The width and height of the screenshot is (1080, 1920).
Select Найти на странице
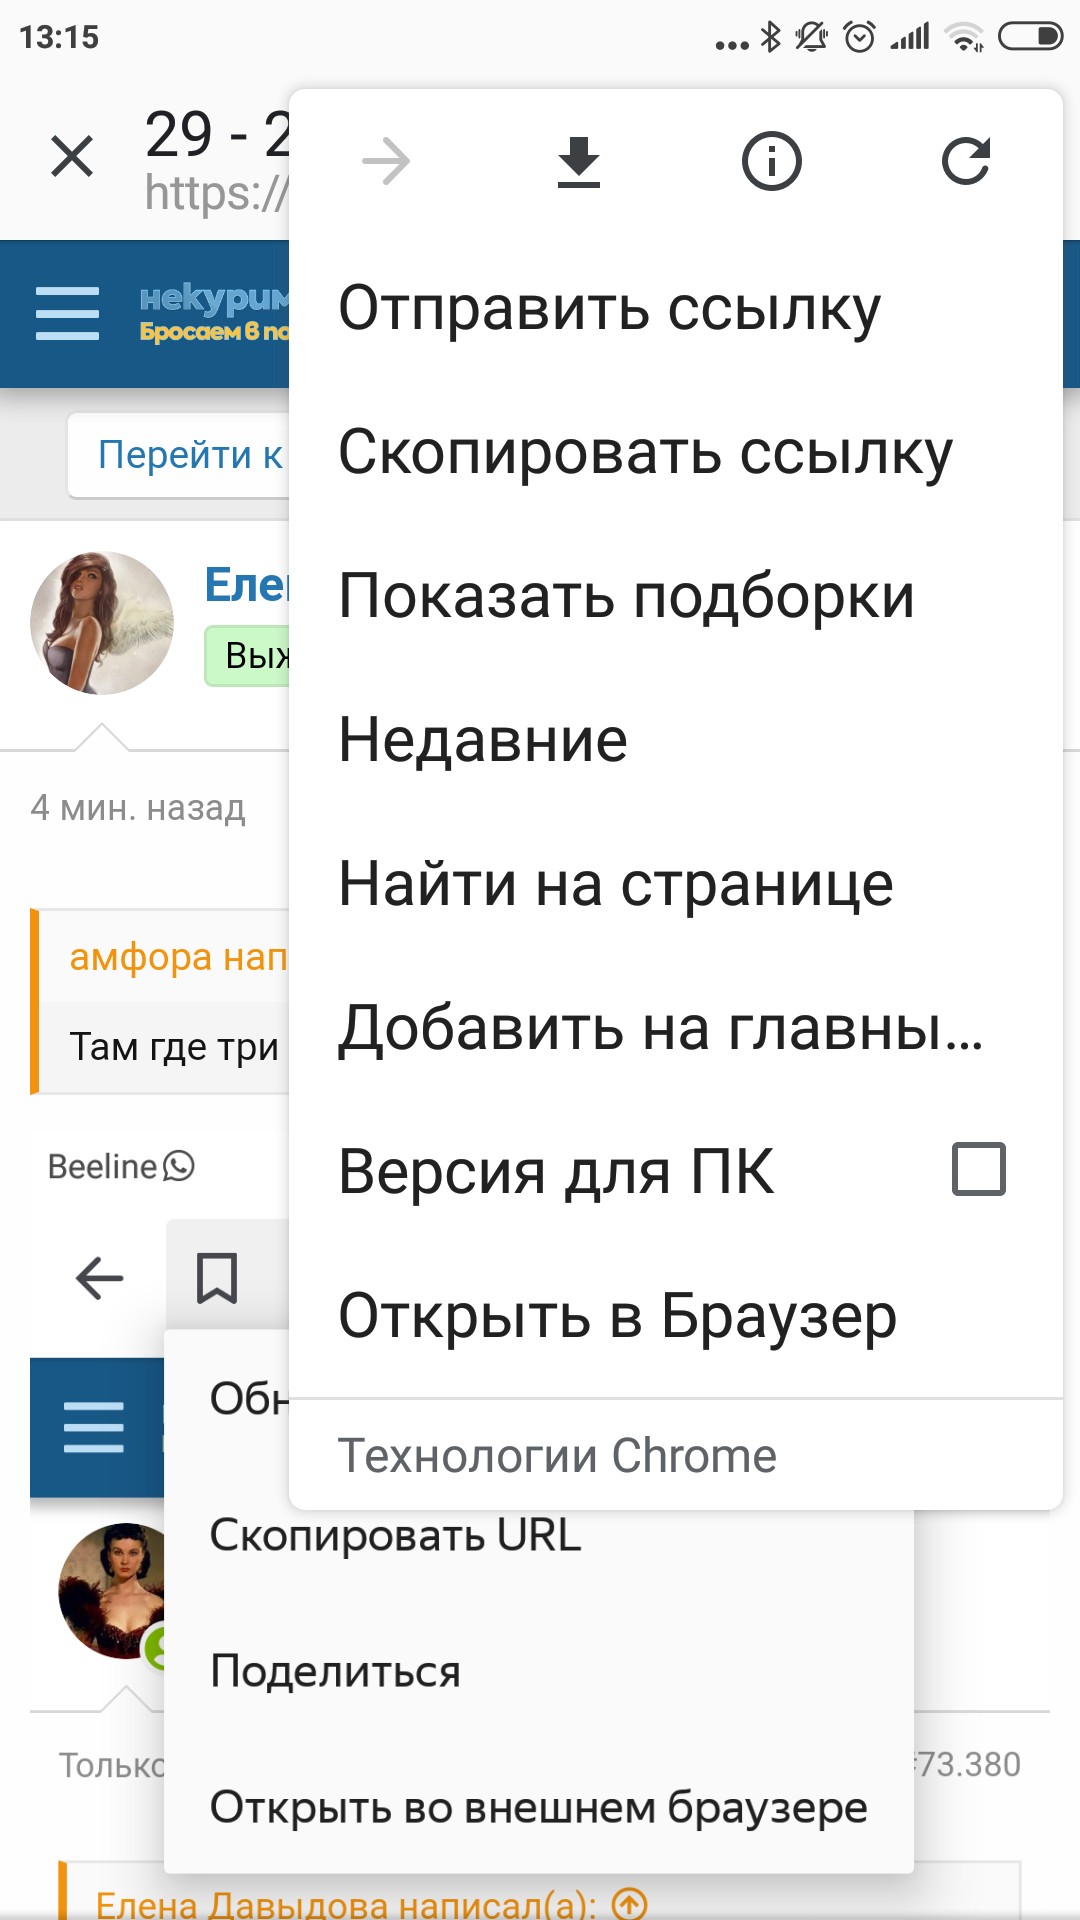616,884
